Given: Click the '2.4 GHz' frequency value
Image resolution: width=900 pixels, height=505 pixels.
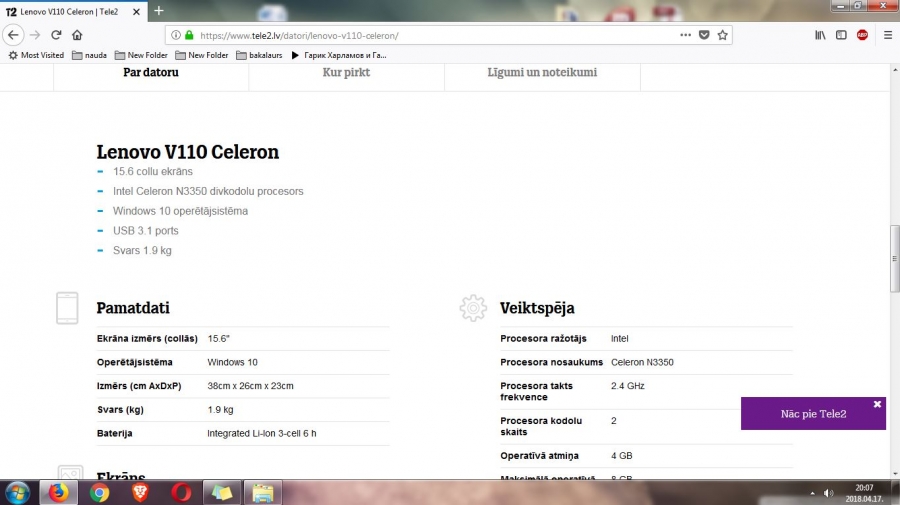Looking at the screenshot, I should [x=627, y=386].
